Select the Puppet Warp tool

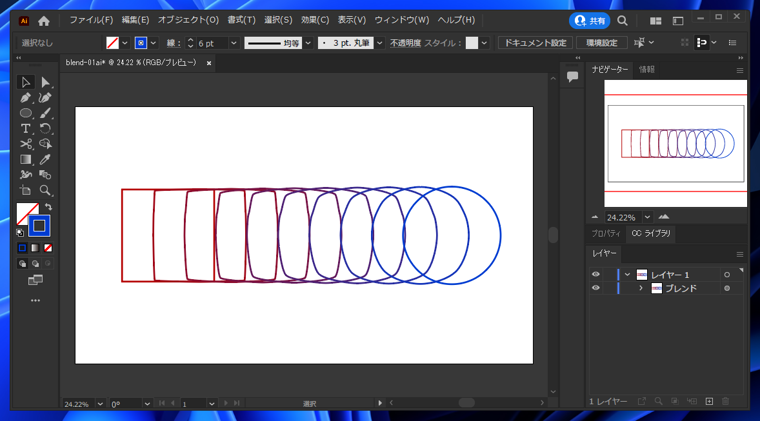click(x=26, y=175)
